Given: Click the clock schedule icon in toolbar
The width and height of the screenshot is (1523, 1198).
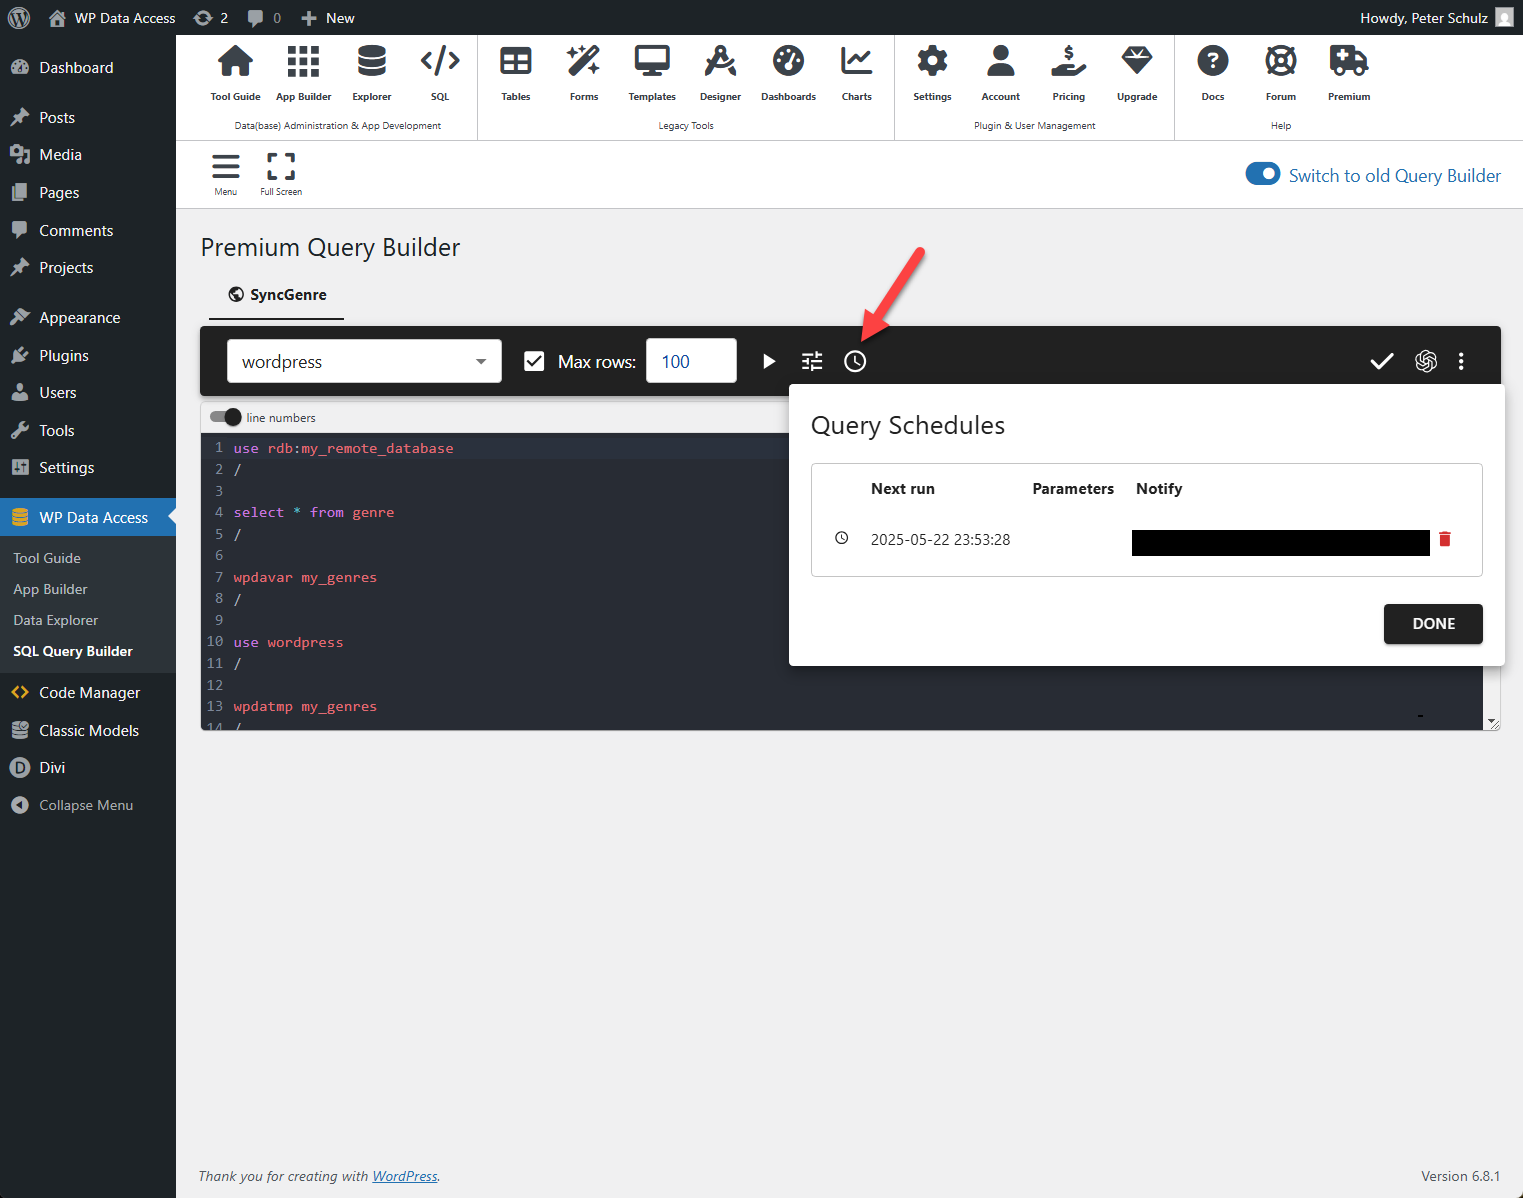Looking at the screenshot, I should (x=855, y=361).
